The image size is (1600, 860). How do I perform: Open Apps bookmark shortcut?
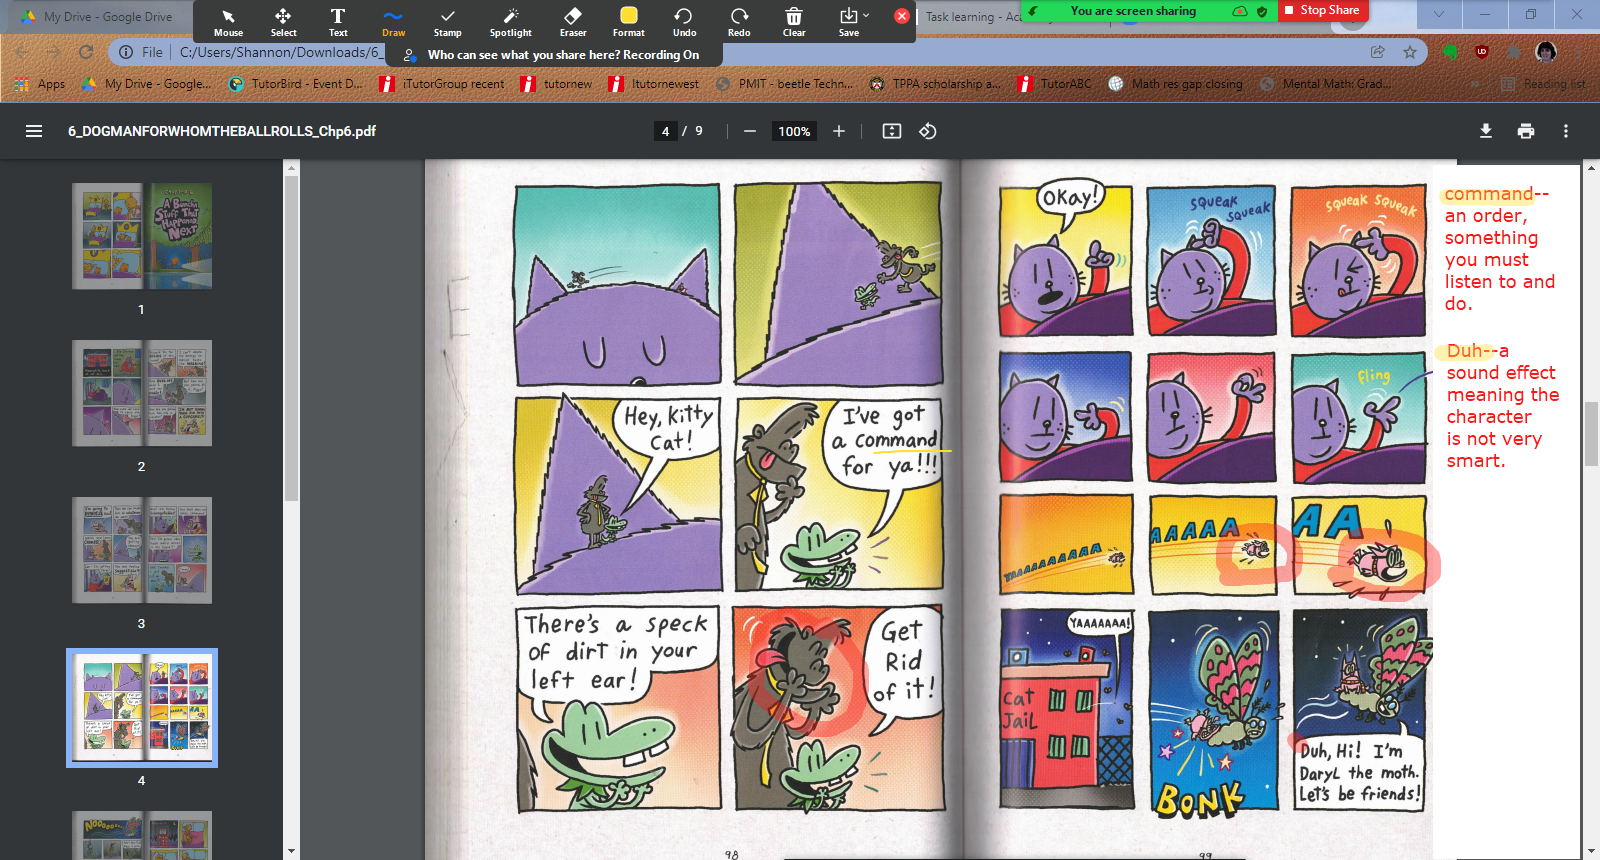click(41, 84)
